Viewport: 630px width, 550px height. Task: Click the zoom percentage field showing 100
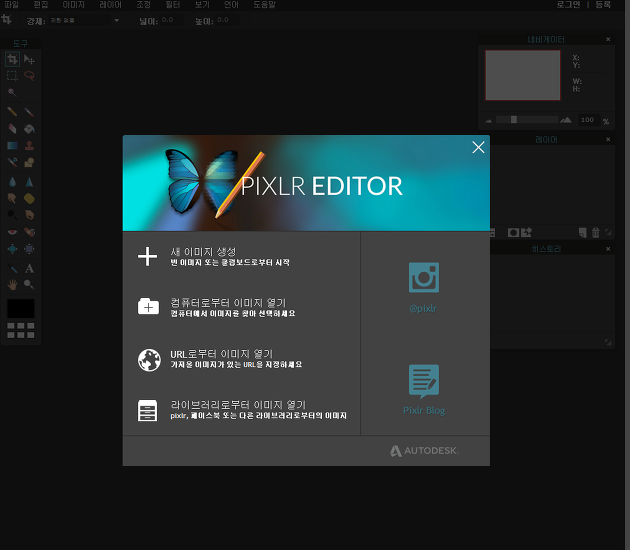pos(587,120)
